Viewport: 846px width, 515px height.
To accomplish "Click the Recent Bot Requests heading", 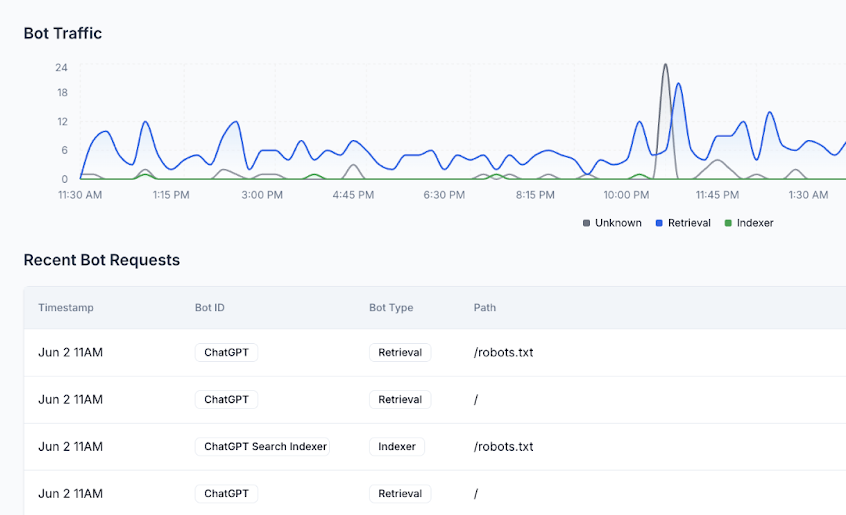I will click(102, 260).
